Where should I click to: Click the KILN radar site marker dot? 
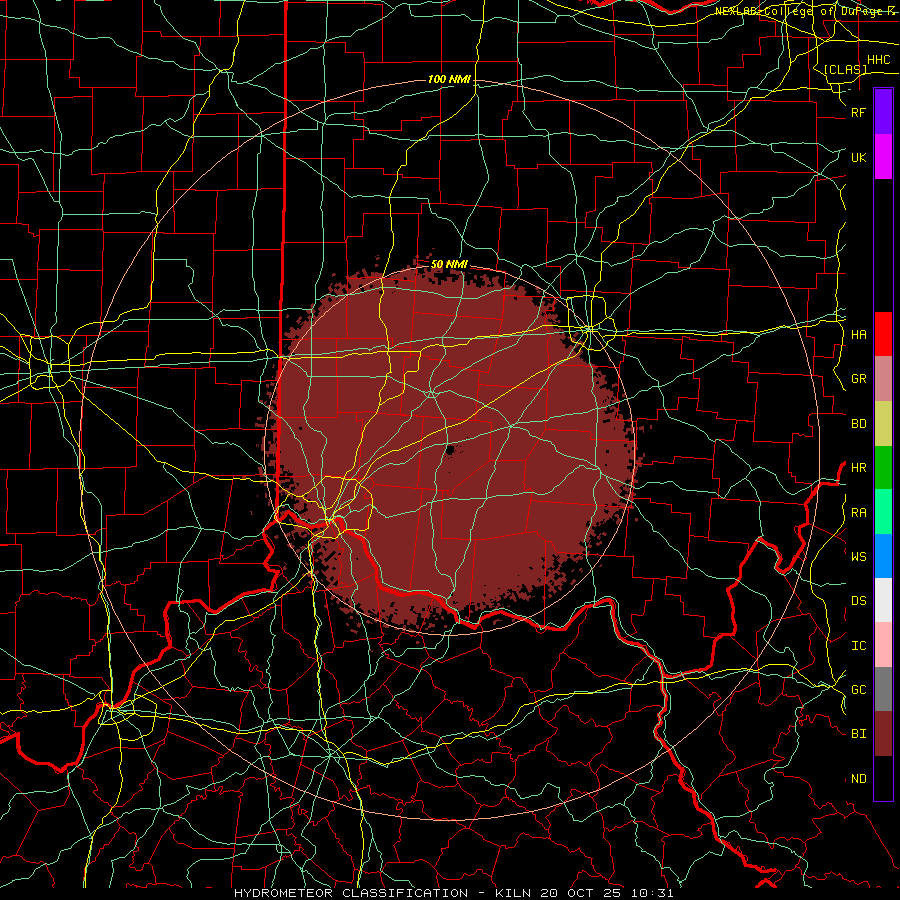(450, 450)
